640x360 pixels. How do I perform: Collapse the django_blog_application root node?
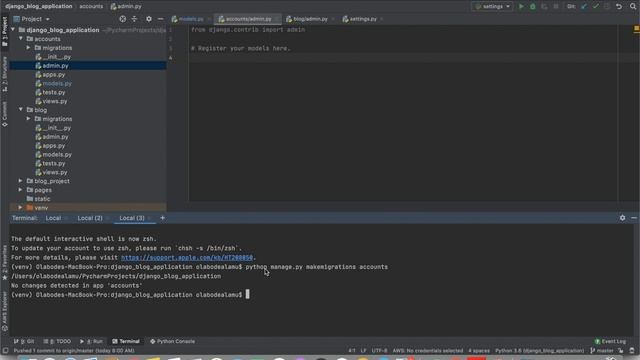13,30
